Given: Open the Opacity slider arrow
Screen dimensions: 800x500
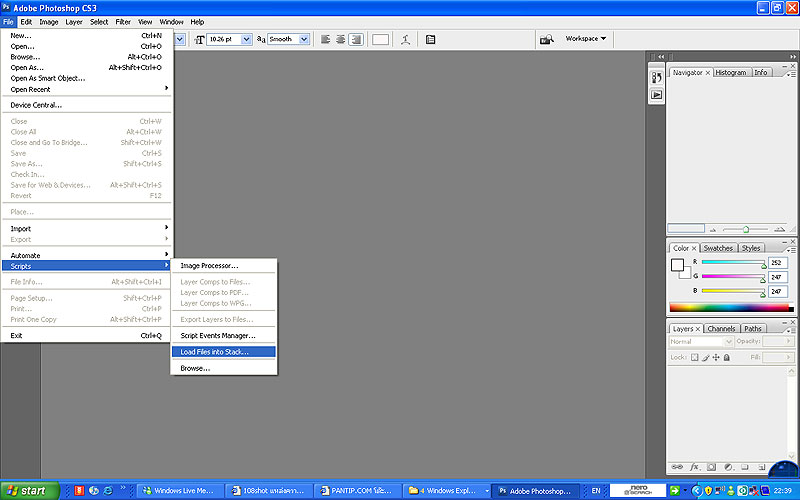Looking at the screenshot, I should tap(789, 341).
